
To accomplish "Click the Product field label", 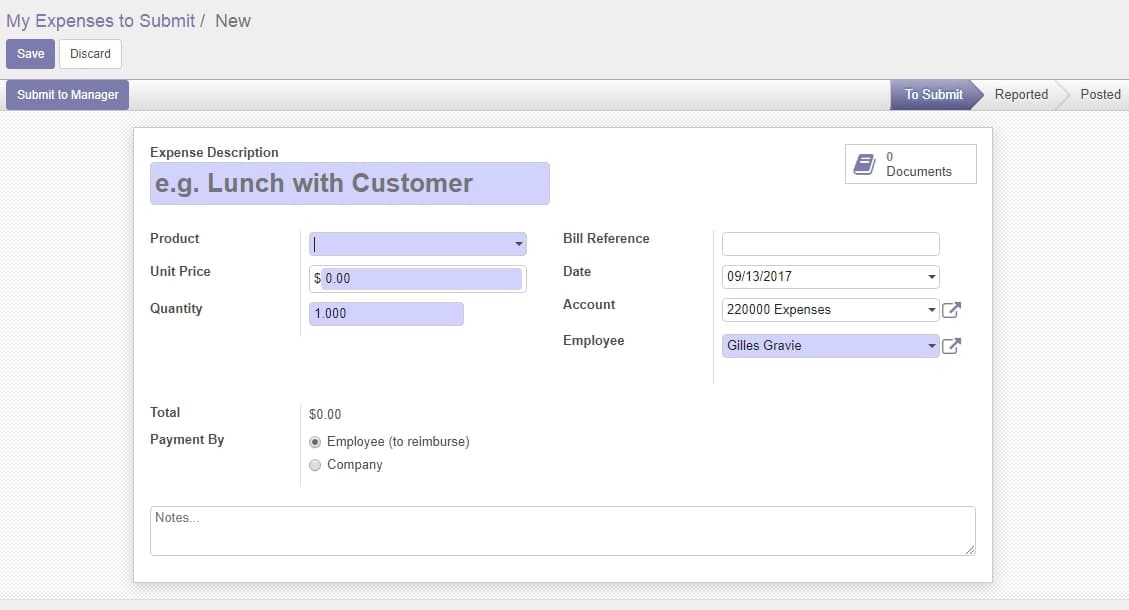I will tap(174, 238).
